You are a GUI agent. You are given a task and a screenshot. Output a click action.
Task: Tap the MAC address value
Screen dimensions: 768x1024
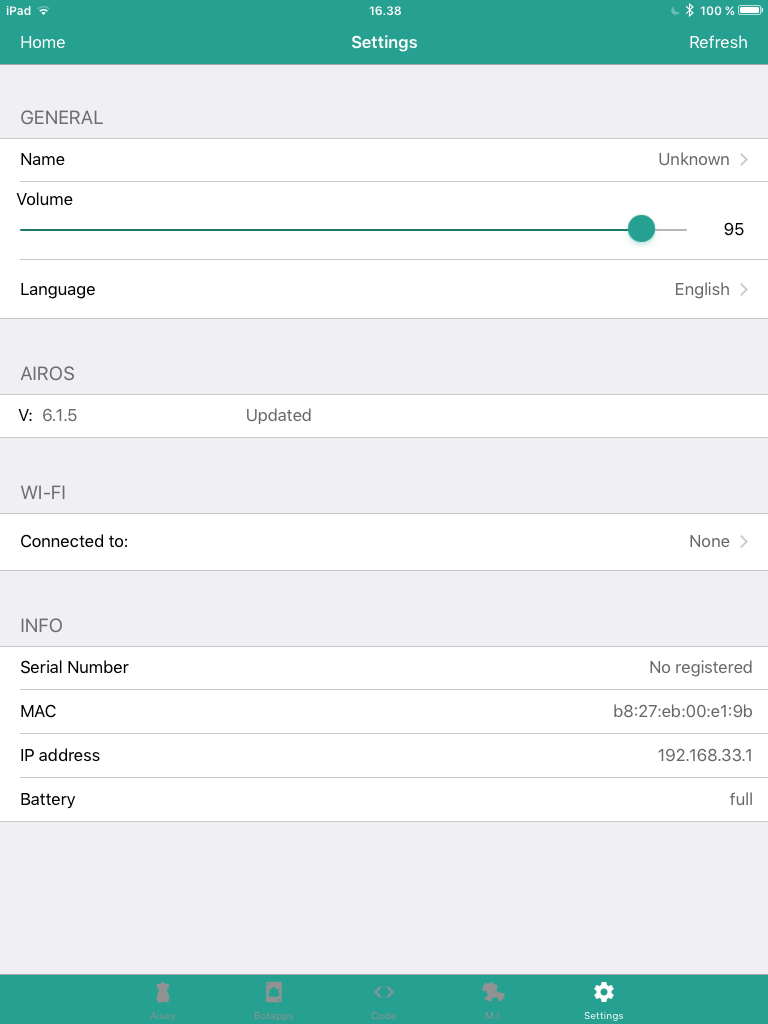click(x=682, y=712)
